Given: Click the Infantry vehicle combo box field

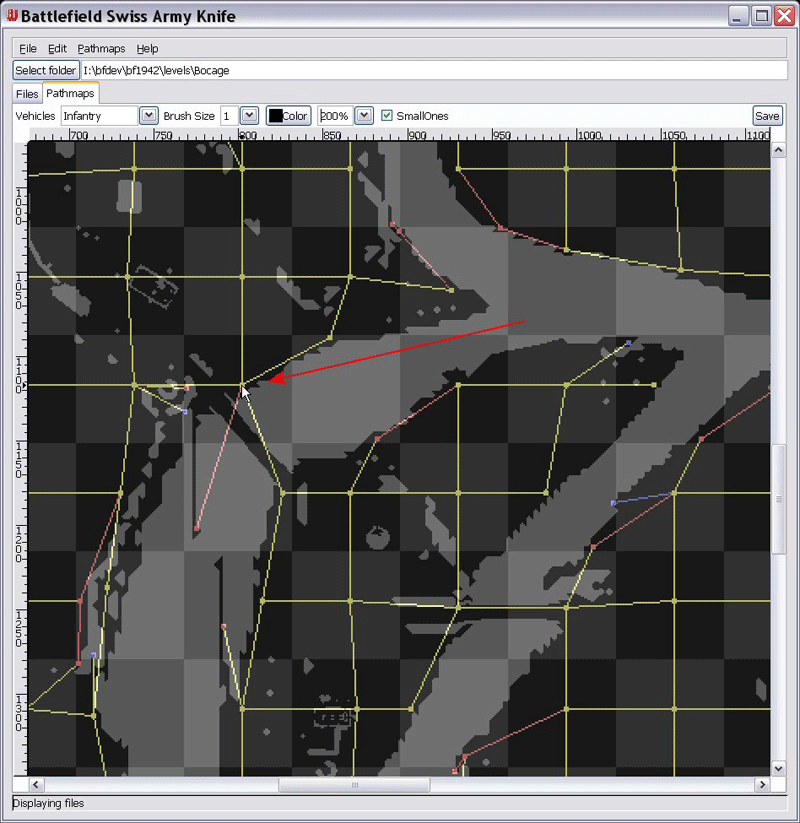Looking at the screenshot, I should pyautogui.click(x=100, y=116).
